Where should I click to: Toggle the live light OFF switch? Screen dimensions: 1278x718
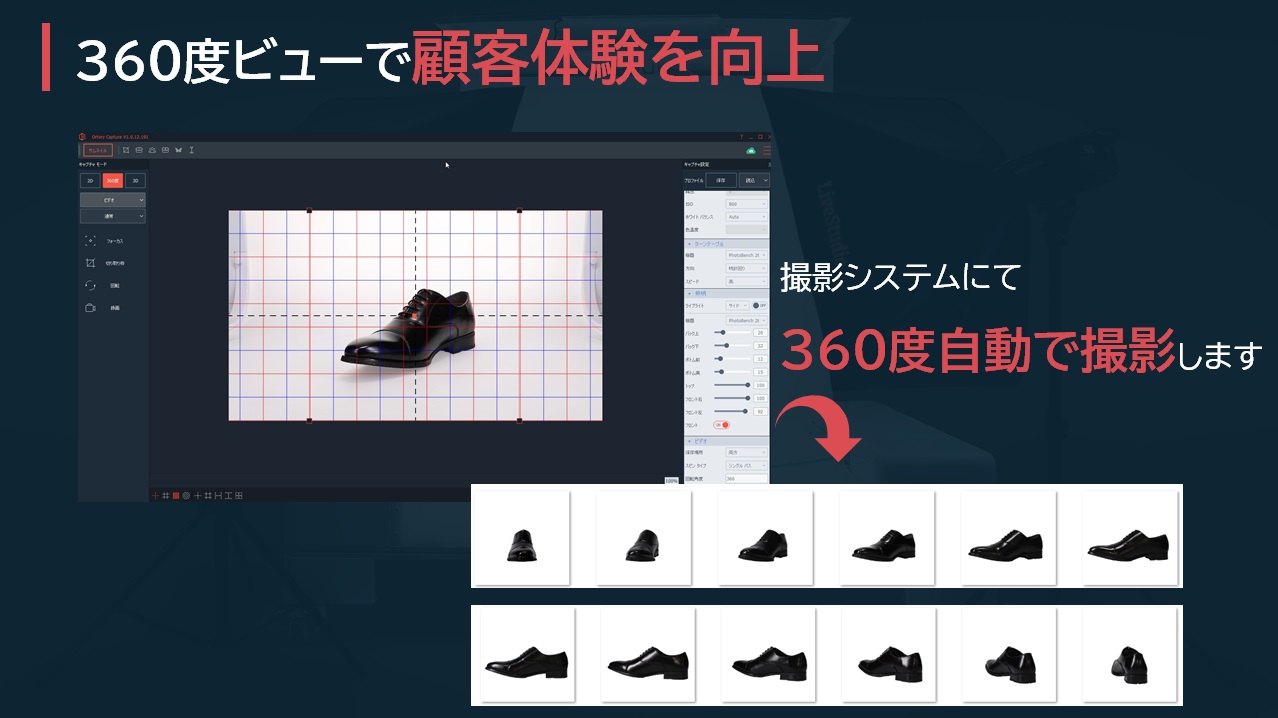click(760, 305)
